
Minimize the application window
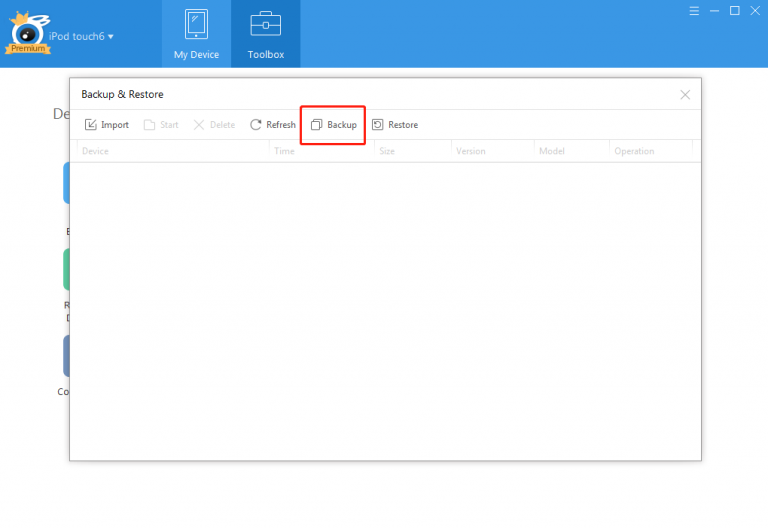(714, 10)
